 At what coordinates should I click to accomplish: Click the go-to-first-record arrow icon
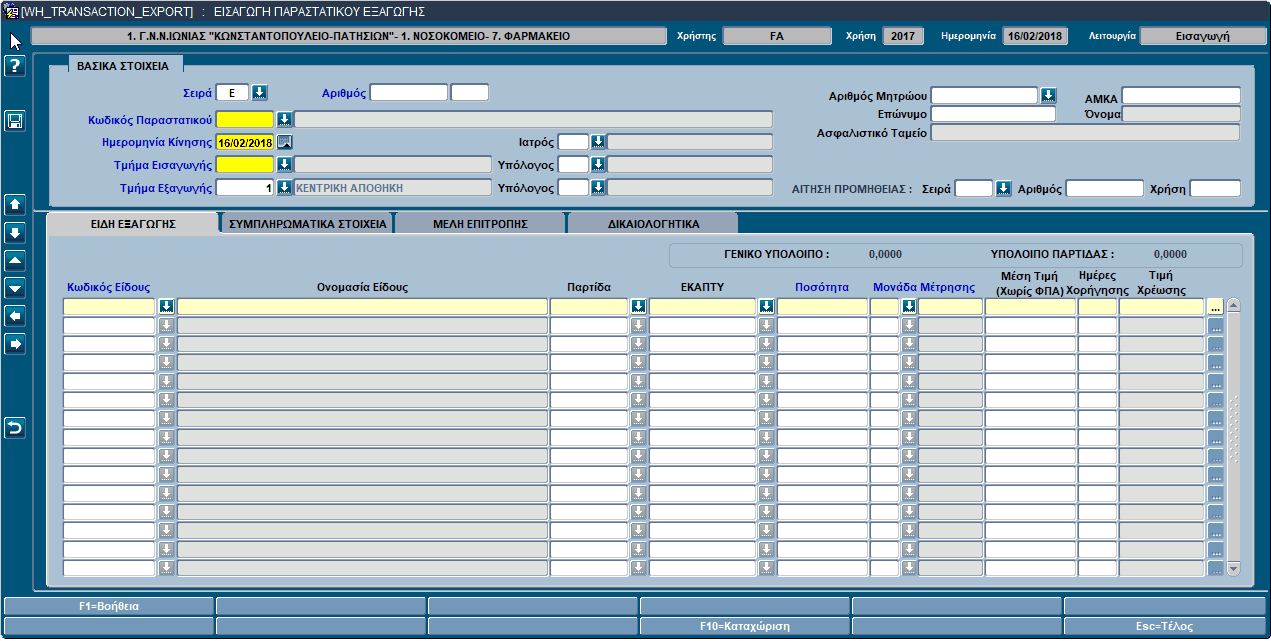(x=15, y=205)
